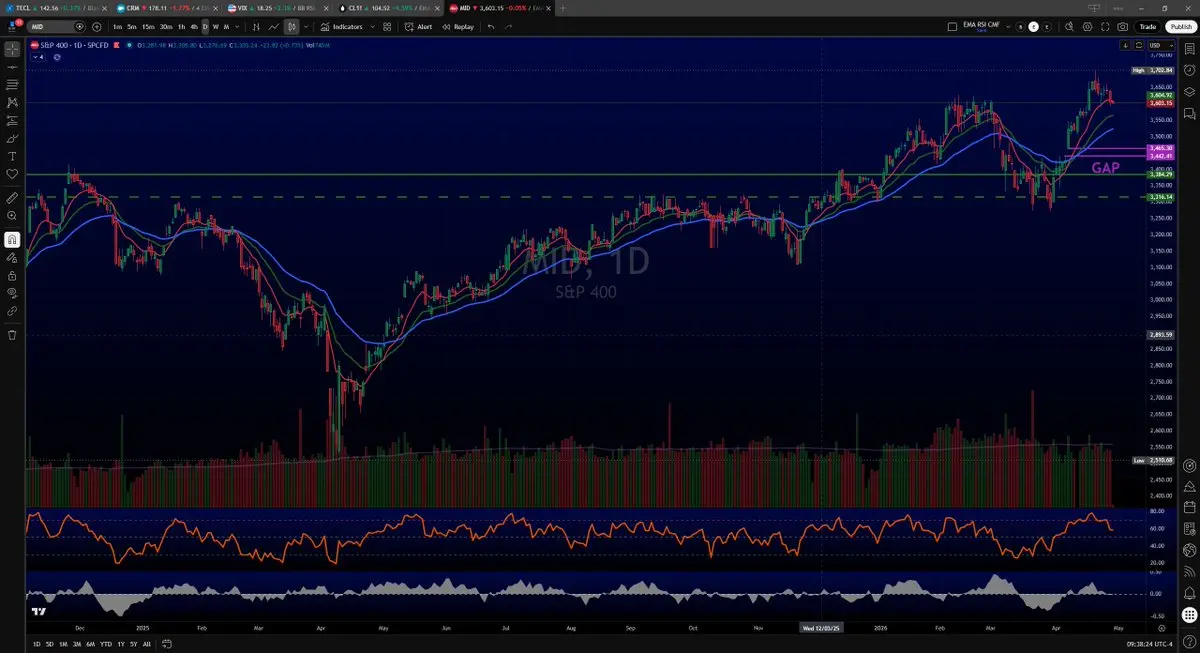
Task: Select the 1m interval
Action: coord(117,27)
